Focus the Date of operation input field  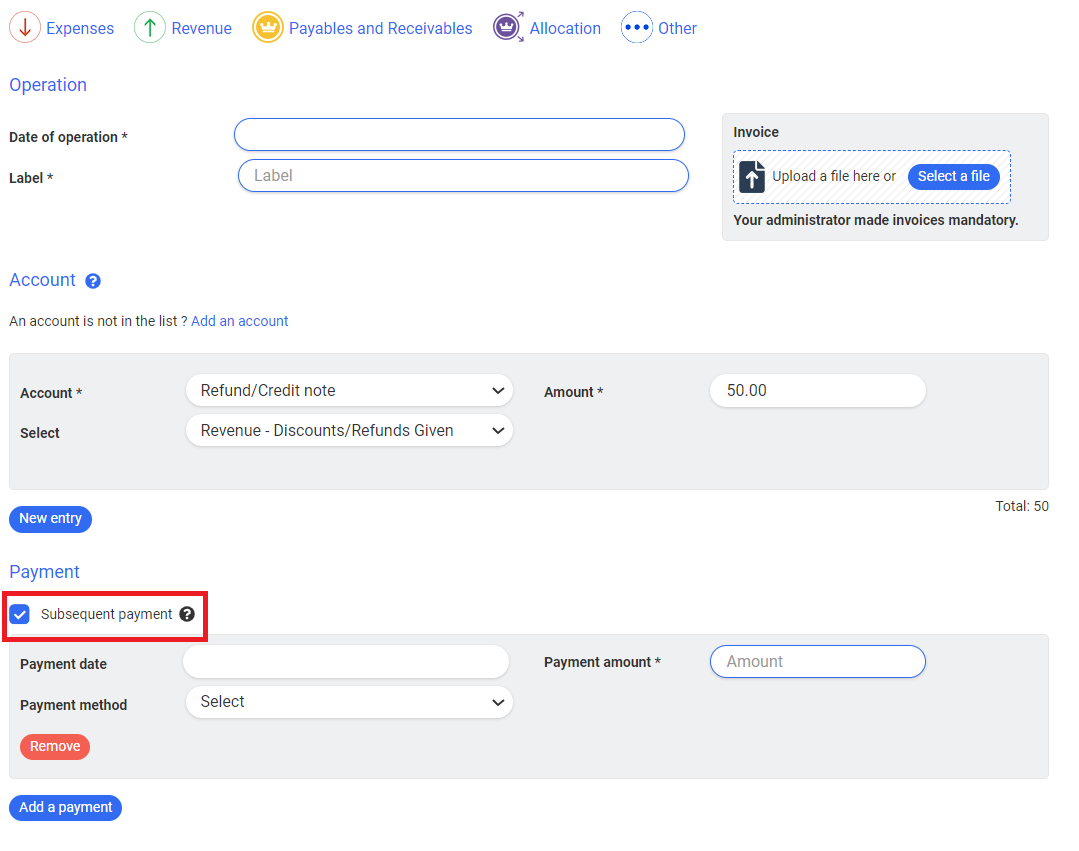(459, 135)
